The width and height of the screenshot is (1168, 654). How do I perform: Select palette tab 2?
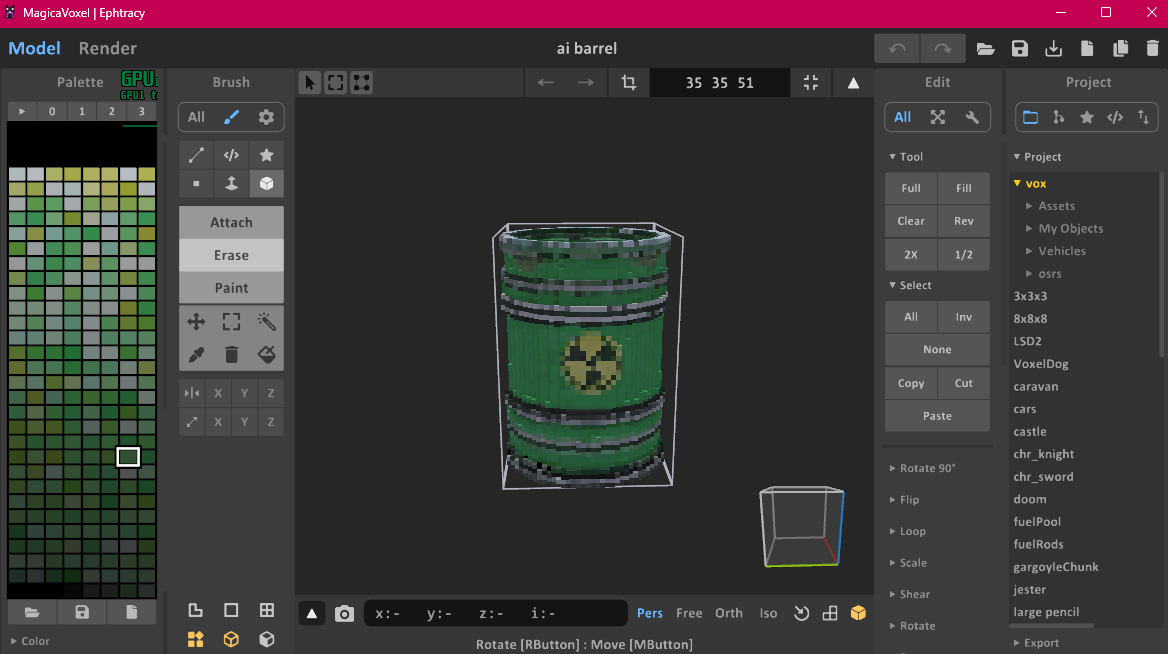(x=112, y=111)
